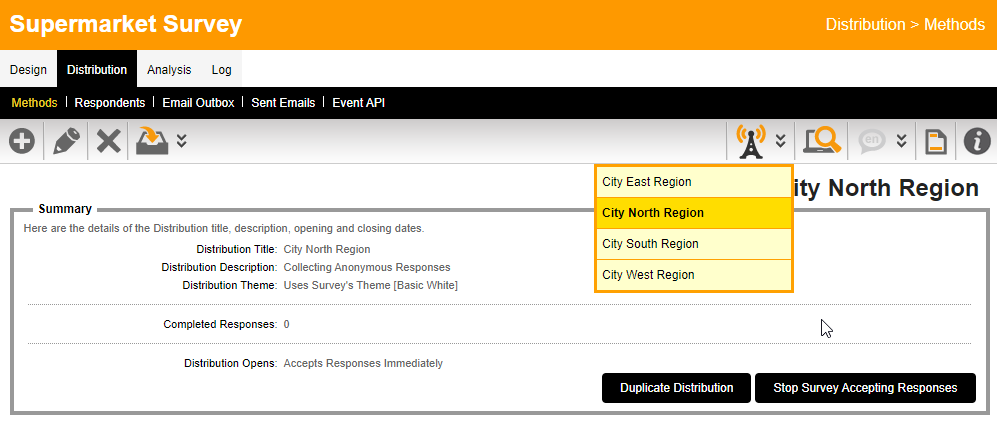Click the orange document page icon
997x421 pixels.
coord(935,141)
